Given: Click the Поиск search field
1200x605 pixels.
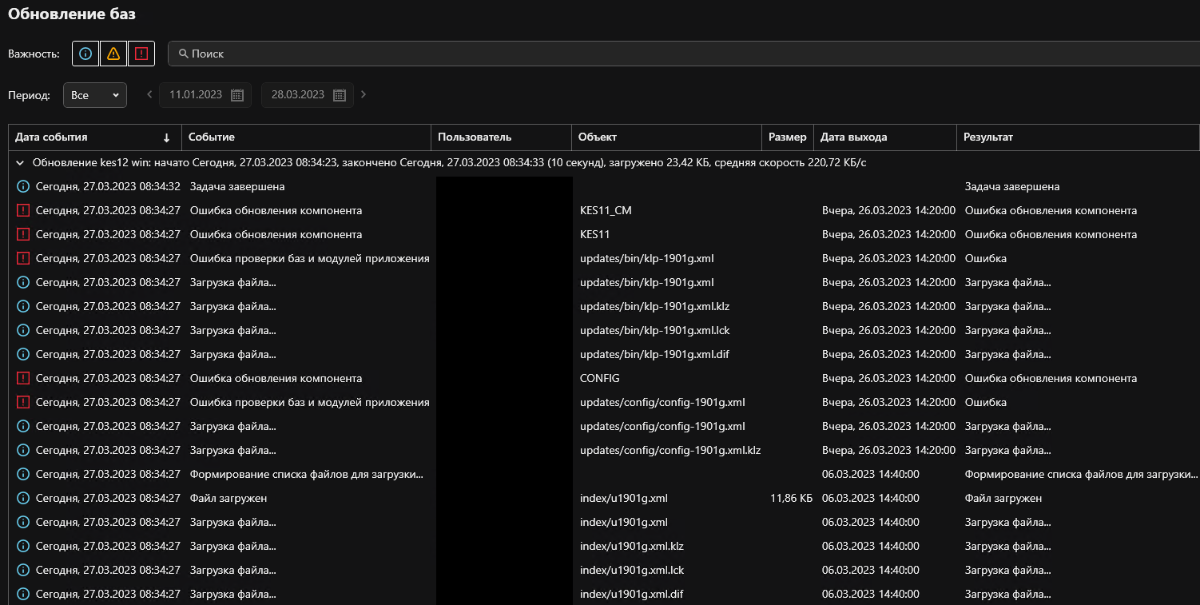Looking at the screenshot, I should pos(680,53).
